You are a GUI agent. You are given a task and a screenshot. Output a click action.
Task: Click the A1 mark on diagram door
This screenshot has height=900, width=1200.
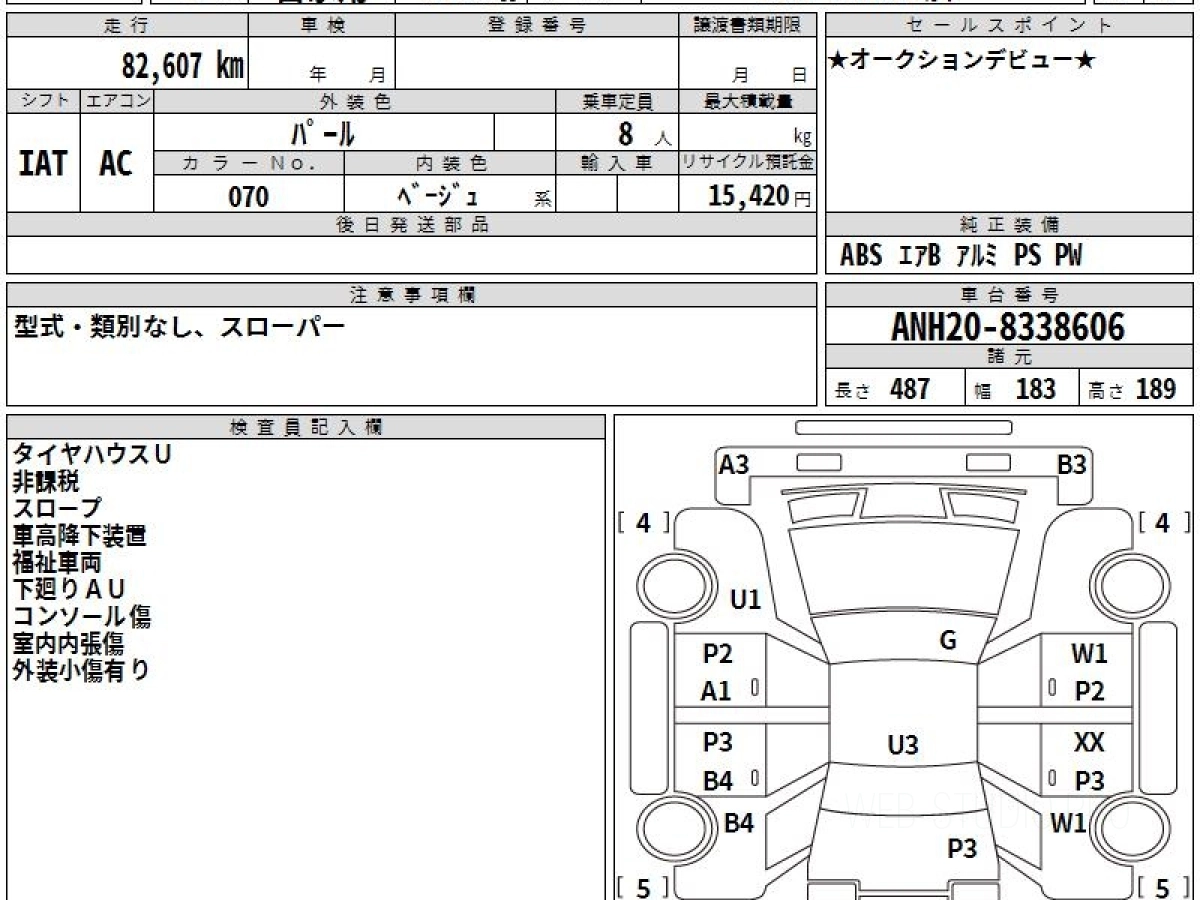[716, 691]
